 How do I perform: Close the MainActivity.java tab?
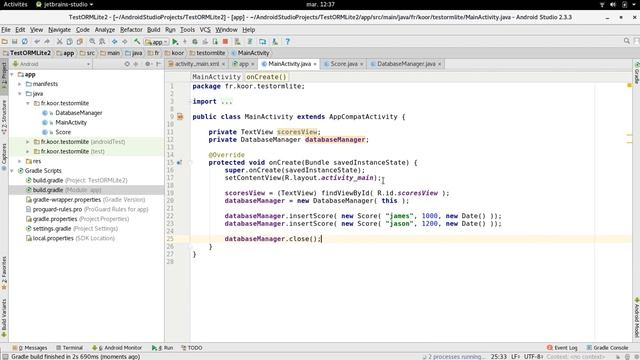pos(315,64)
